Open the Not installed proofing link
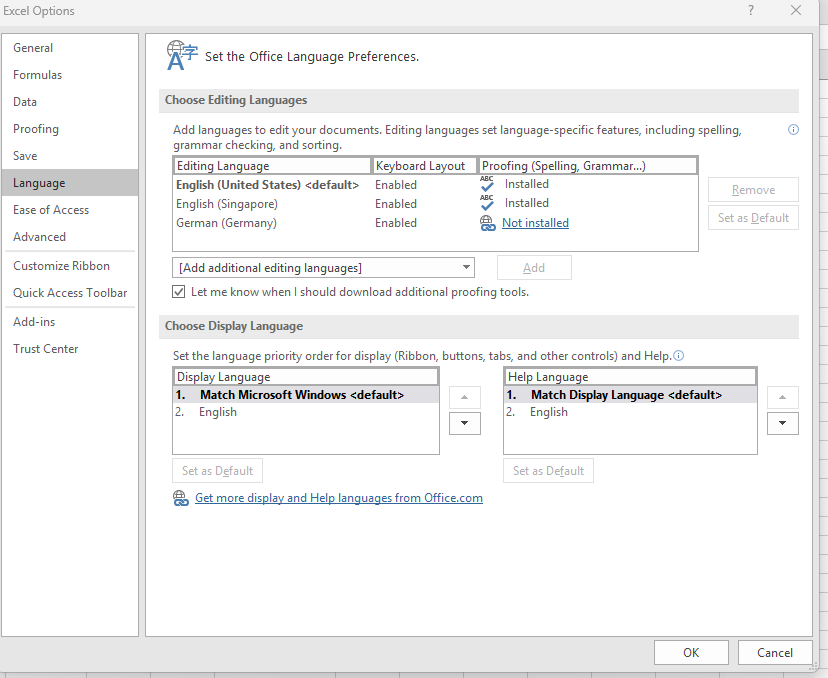The width and height of the screenshot is (828, 678). coord(535,223)
